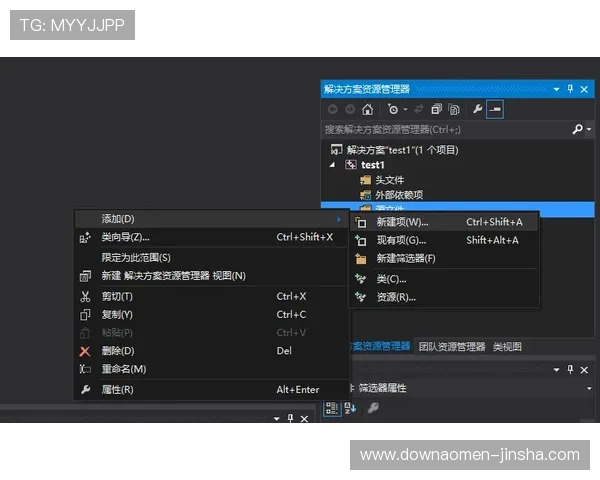This screenshot has height=480, width=600.
Task: Click the add class icon in submenu
Action: [360, 279]
